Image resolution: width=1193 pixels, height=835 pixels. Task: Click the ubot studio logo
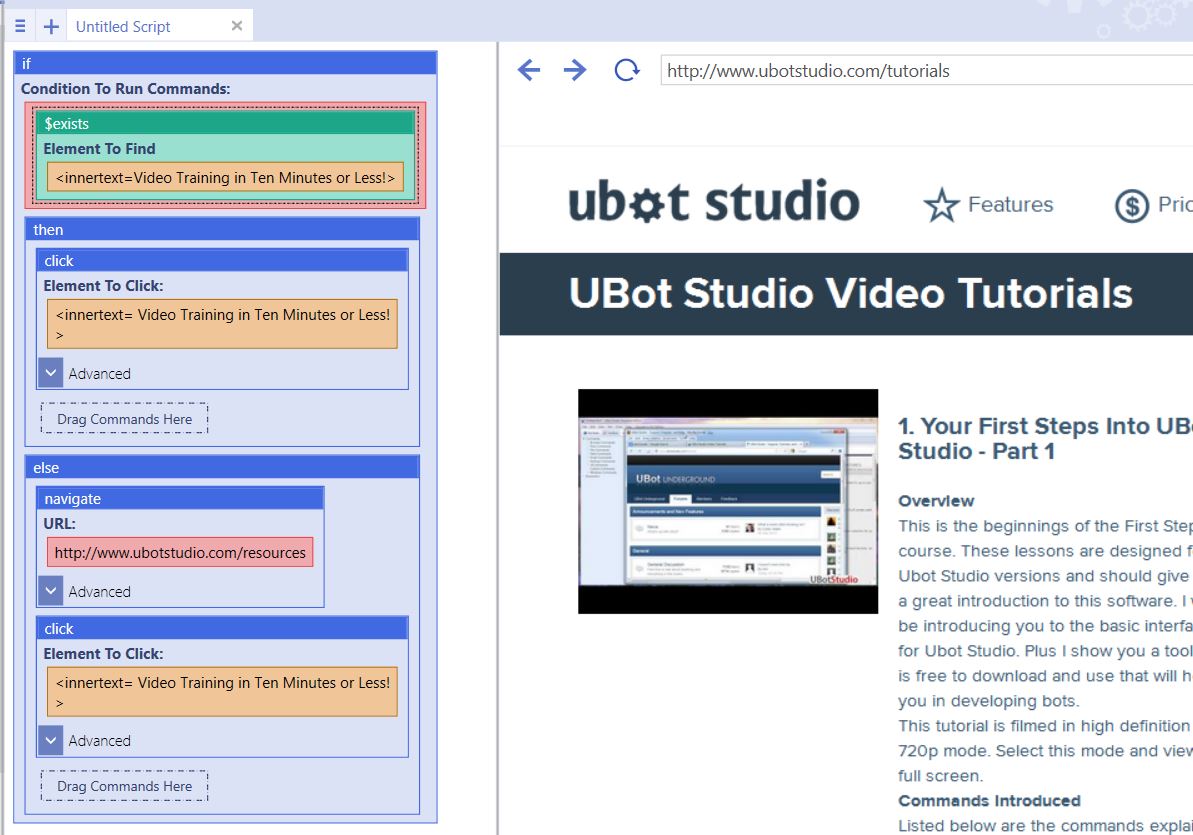pyautogui.click(x=714, y=202)
